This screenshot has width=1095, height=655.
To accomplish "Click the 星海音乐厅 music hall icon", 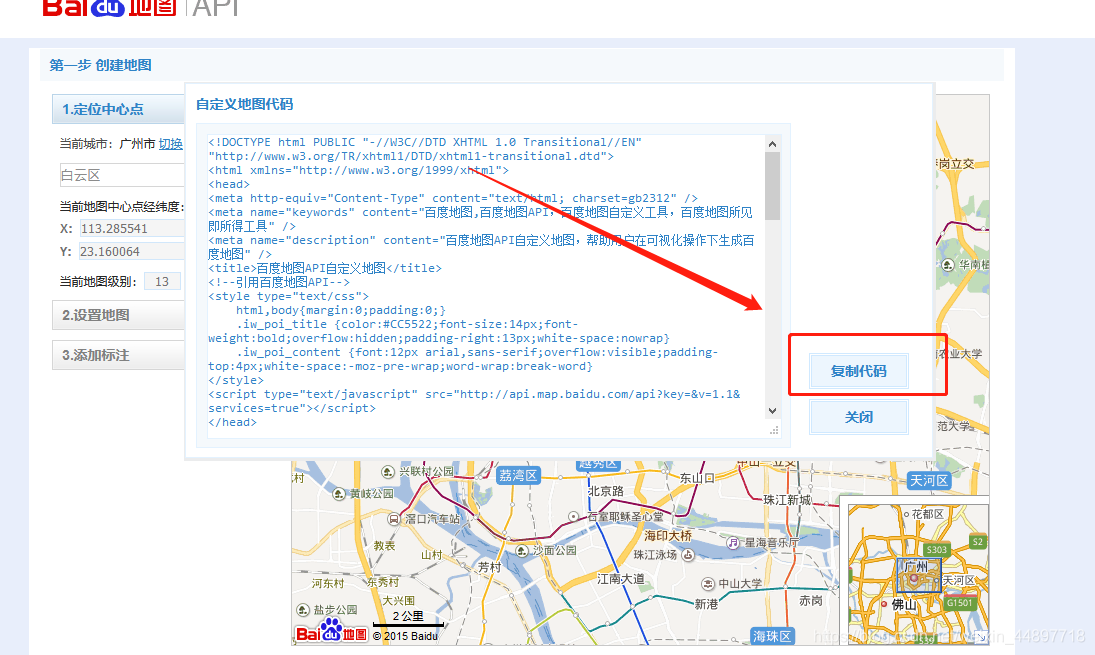I will coord(733,542).
